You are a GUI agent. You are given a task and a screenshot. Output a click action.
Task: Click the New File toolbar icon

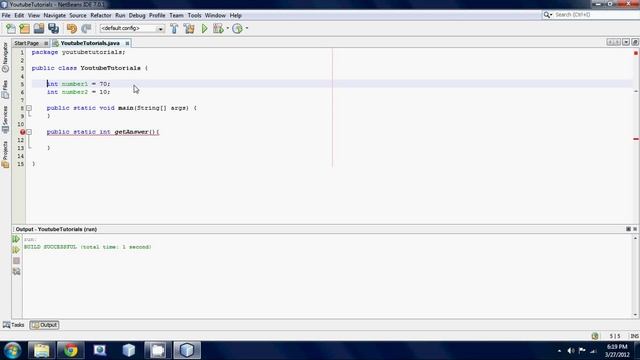[x=11, y=29]
